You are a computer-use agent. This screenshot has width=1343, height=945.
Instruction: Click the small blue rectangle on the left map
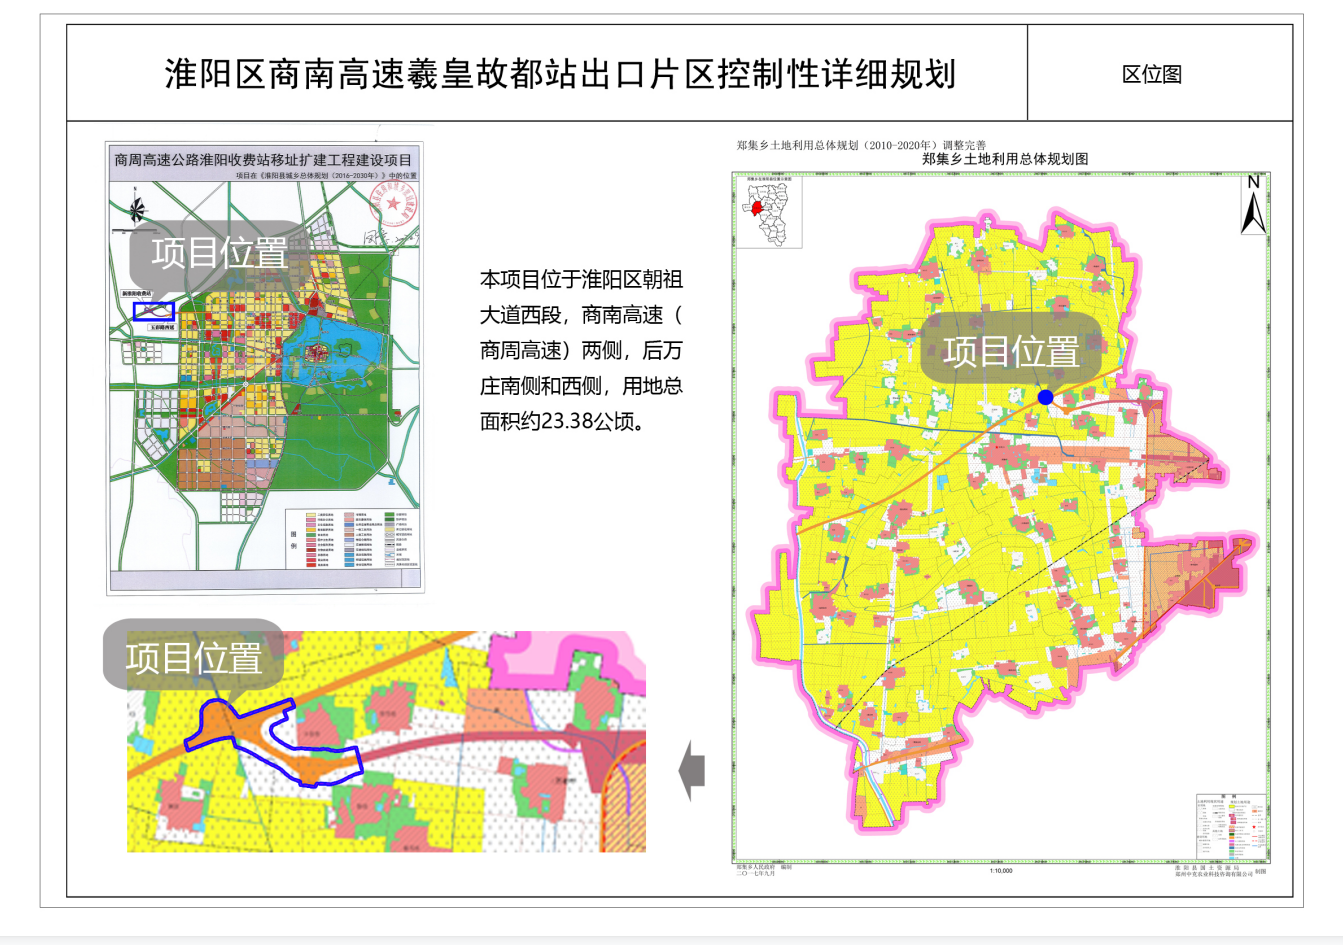[x=154, y=312]
